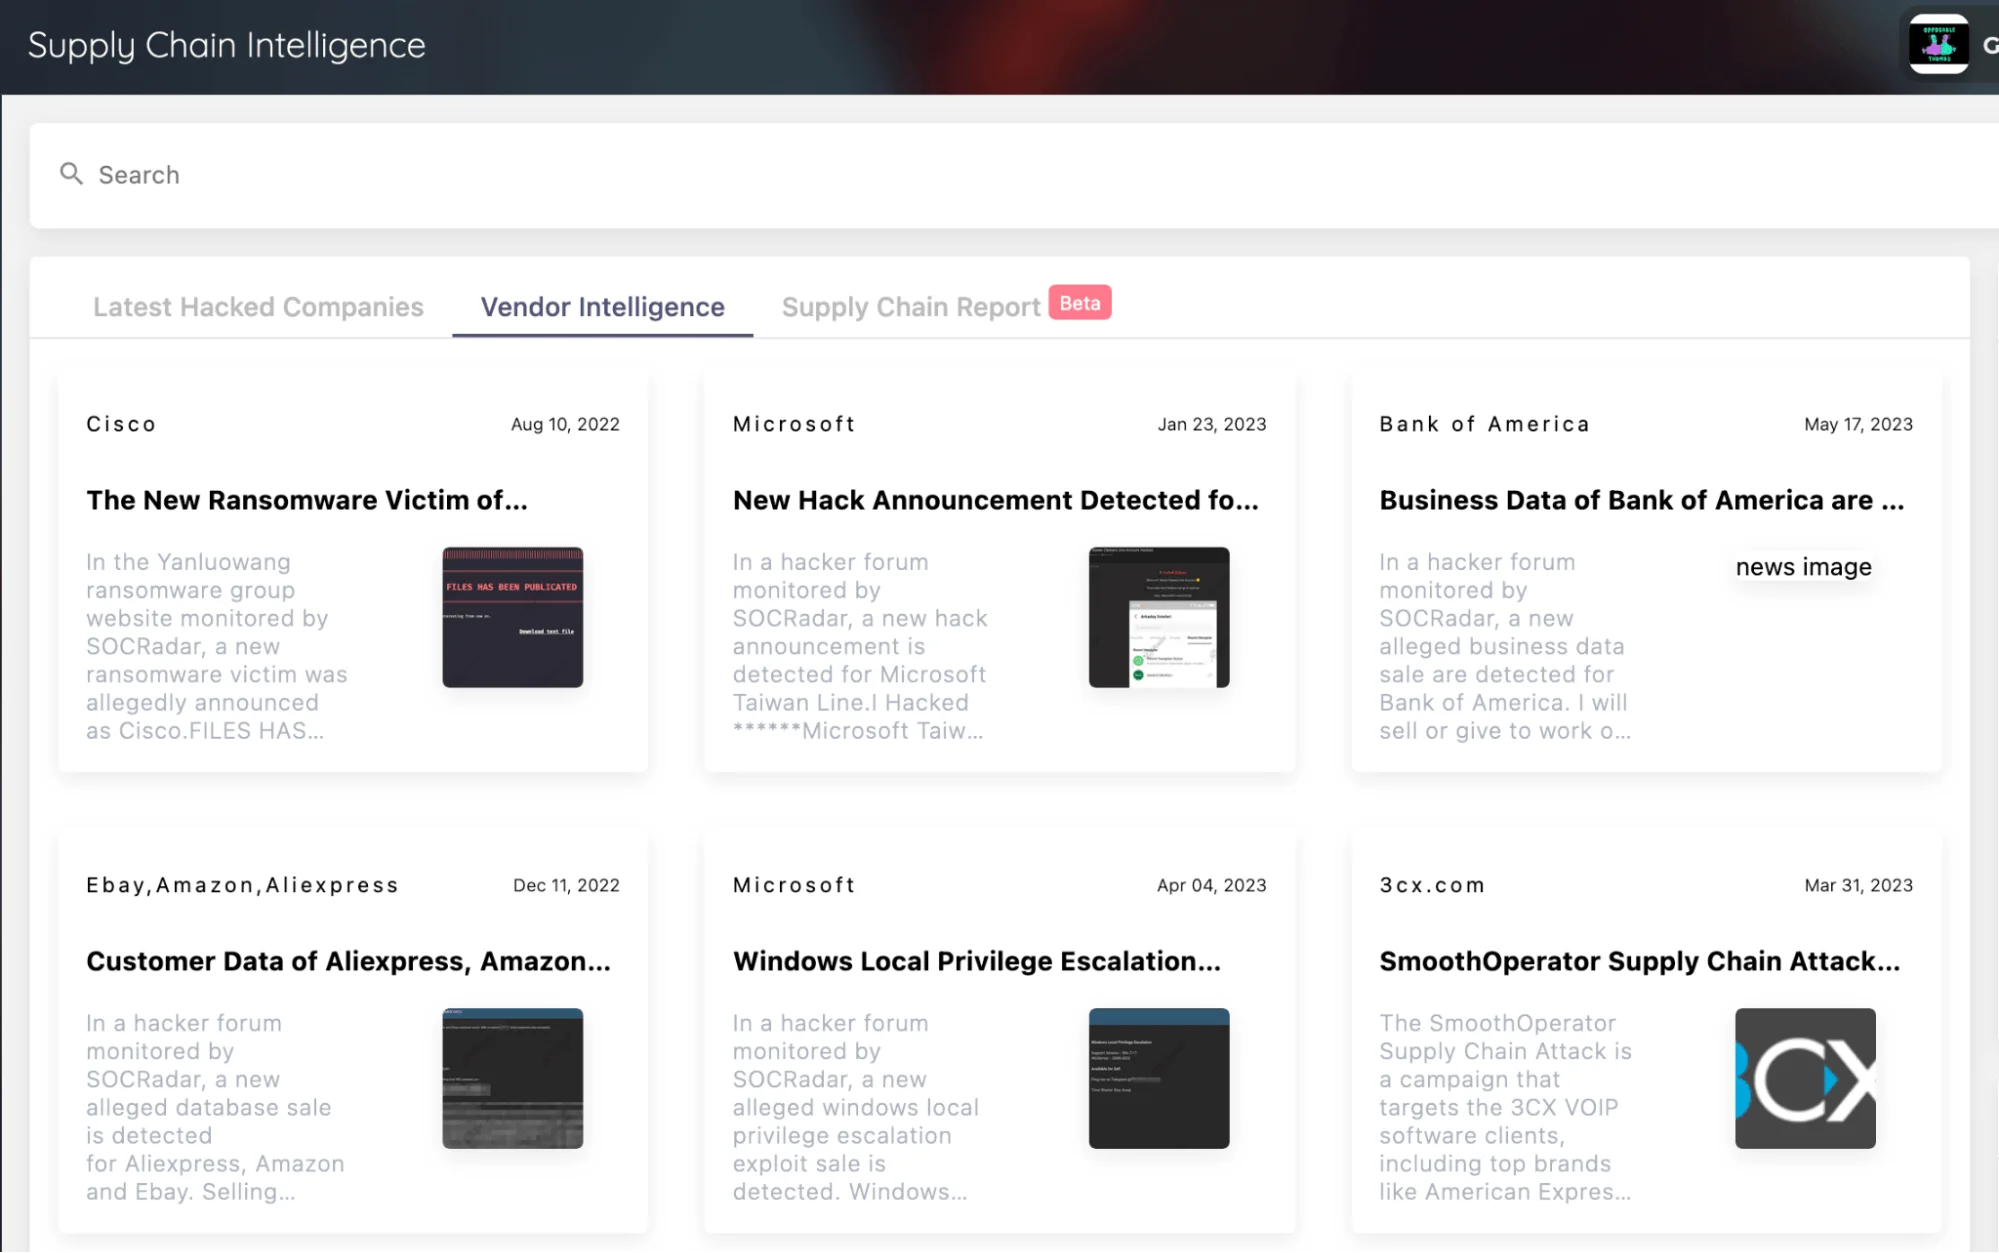Click the Supply Chain Intelligence page title
The image size is (1999, 1253).
tap(226, 45)
